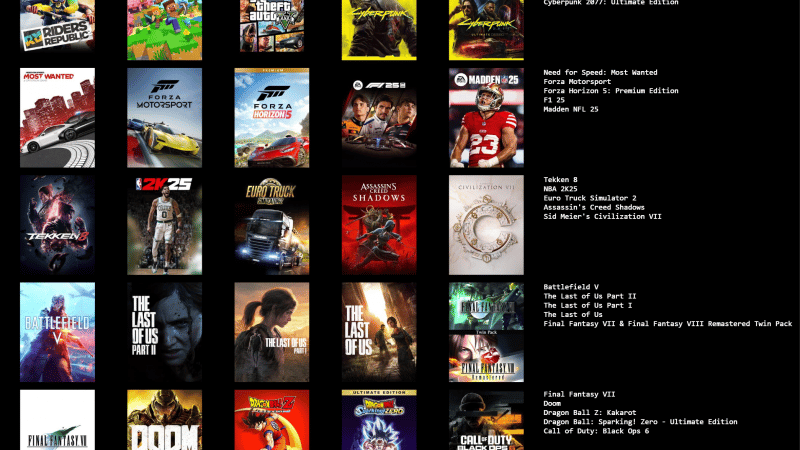
Task: Click "Dragon Ball: Sparking! Zero - Ultimate Edition" text
Action: pyautogui.click(x=640, y=421)
